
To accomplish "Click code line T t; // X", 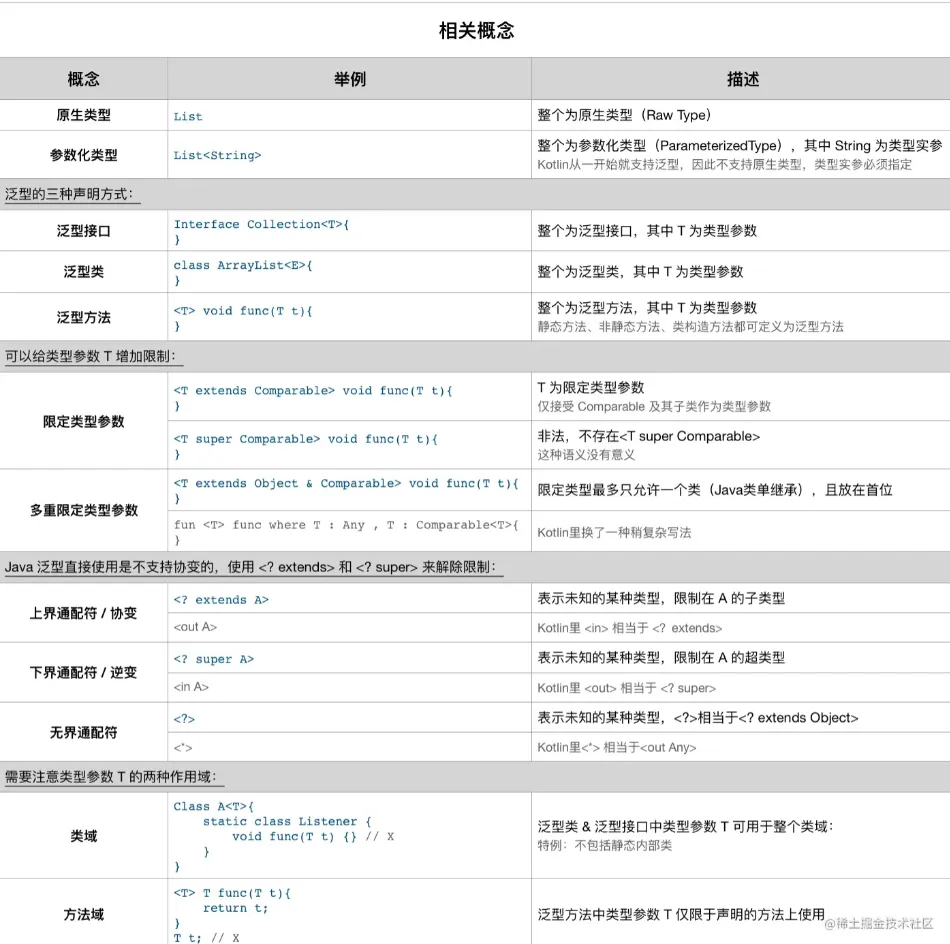I will point(206,938).
